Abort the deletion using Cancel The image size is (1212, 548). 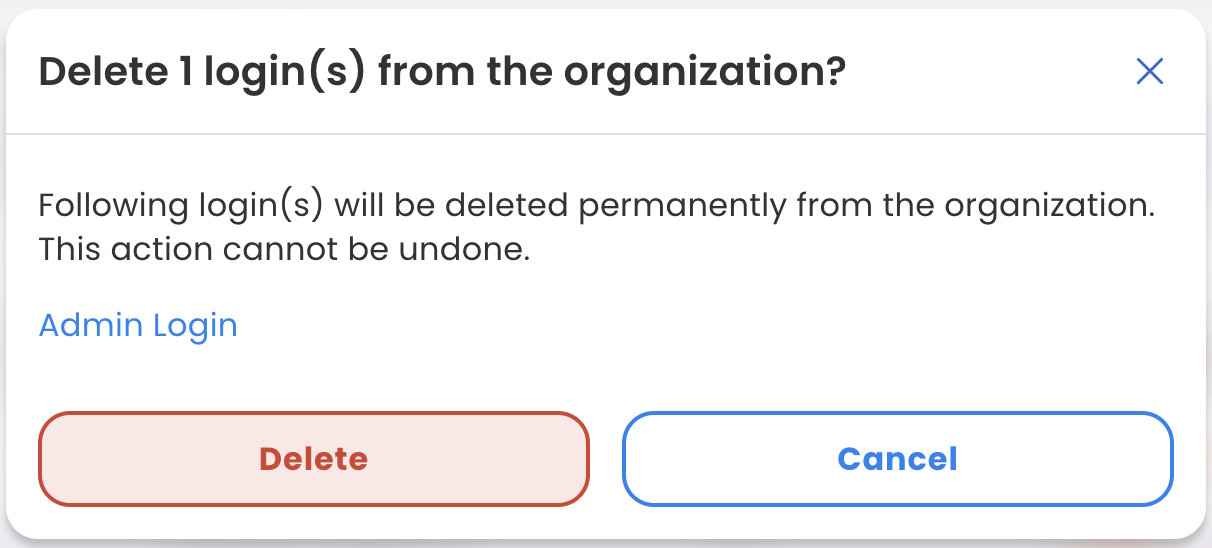(x=897, y=459)
